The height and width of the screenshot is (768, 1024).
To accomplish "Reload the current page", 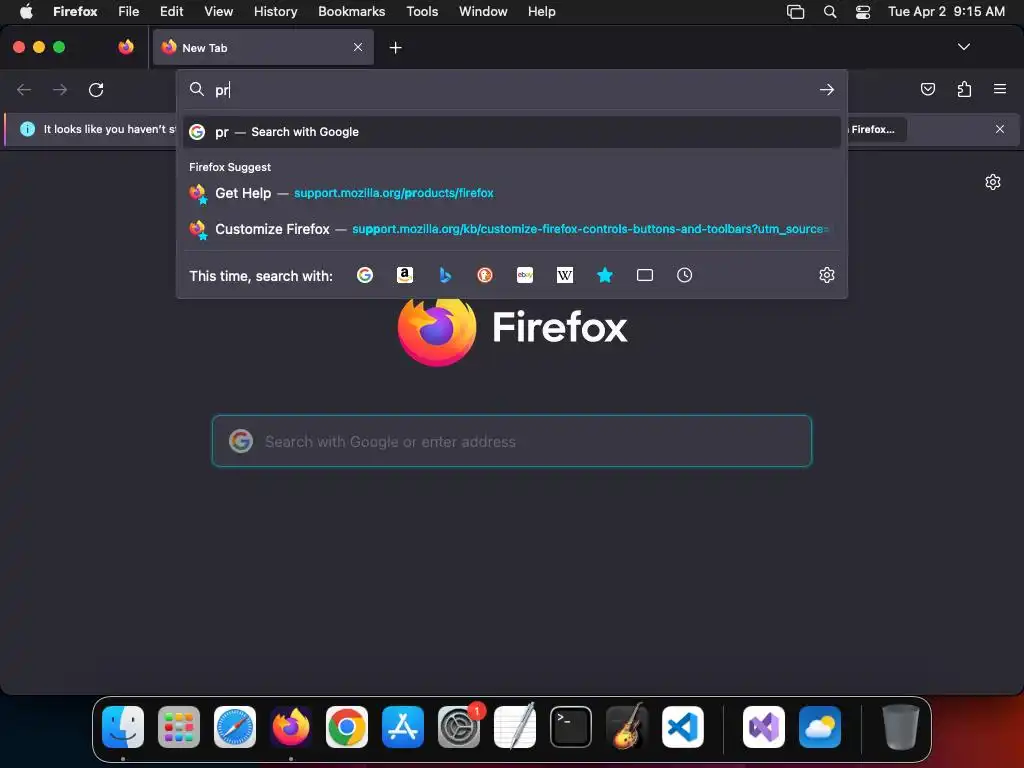I will click(96, 89).
